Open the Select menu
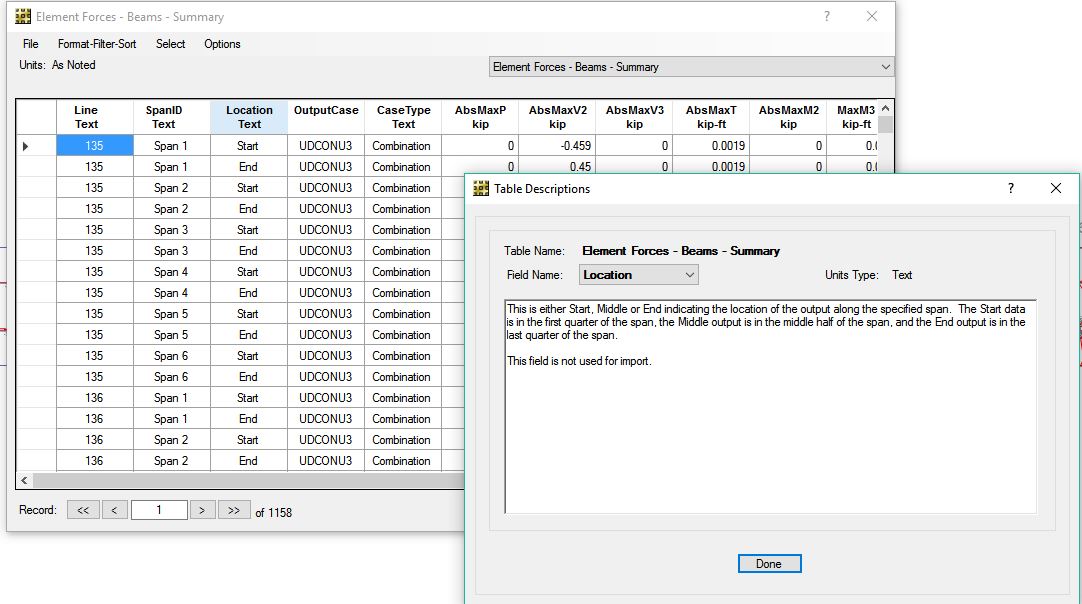 tap(170, 43)
